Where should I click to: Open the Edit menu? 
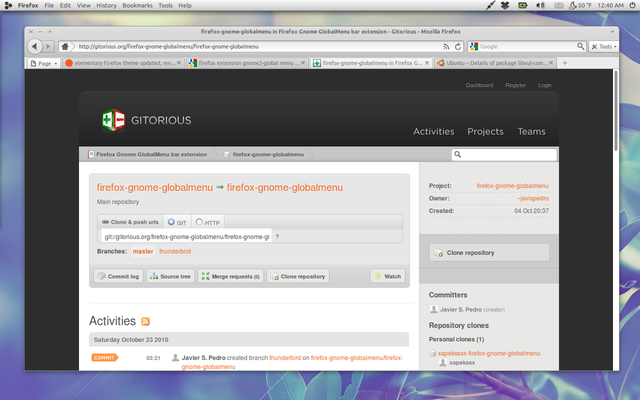click(x=65, y=5)
